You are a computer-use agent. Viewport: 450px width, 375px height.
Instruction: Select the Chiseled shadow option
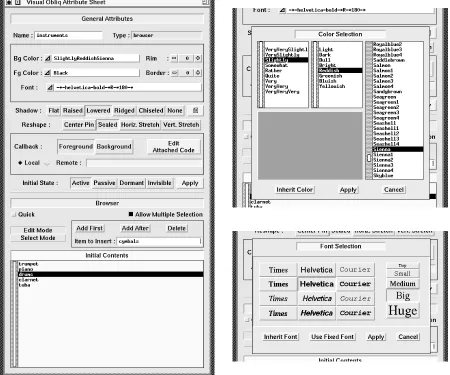click(151, 110)
